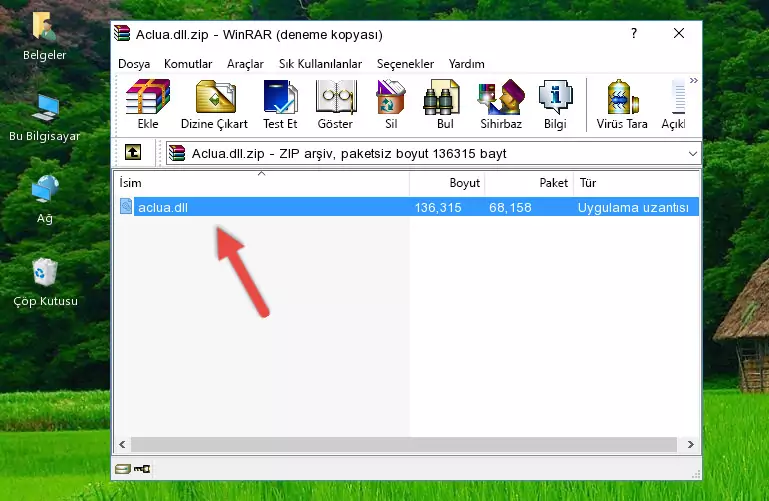Click the Ekle (Add) toolbar icon
The image size is (769, 501).
coord(148,104)
